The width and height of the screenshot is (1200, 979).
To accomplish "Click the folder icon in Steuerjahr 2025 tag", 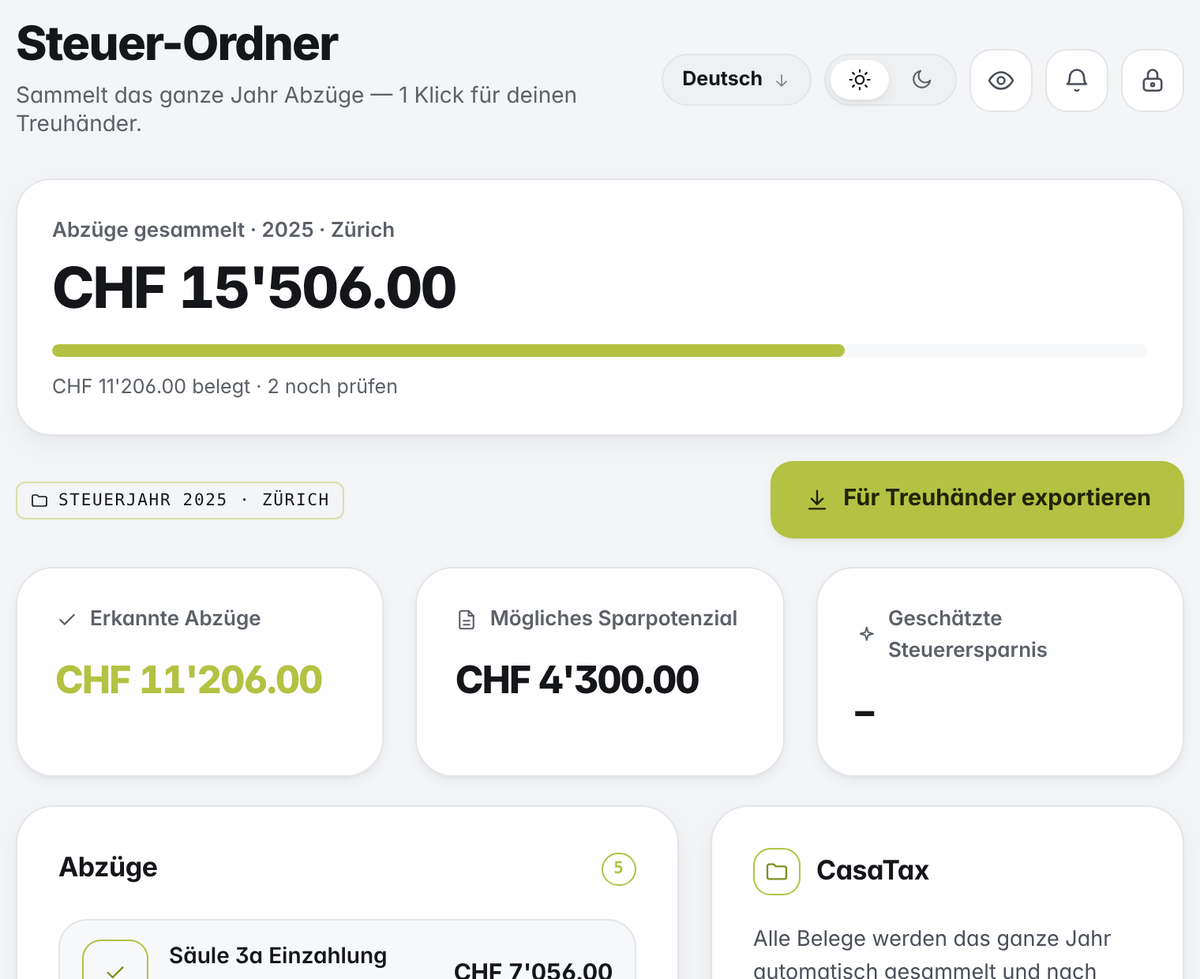I will tap(39, 500).
